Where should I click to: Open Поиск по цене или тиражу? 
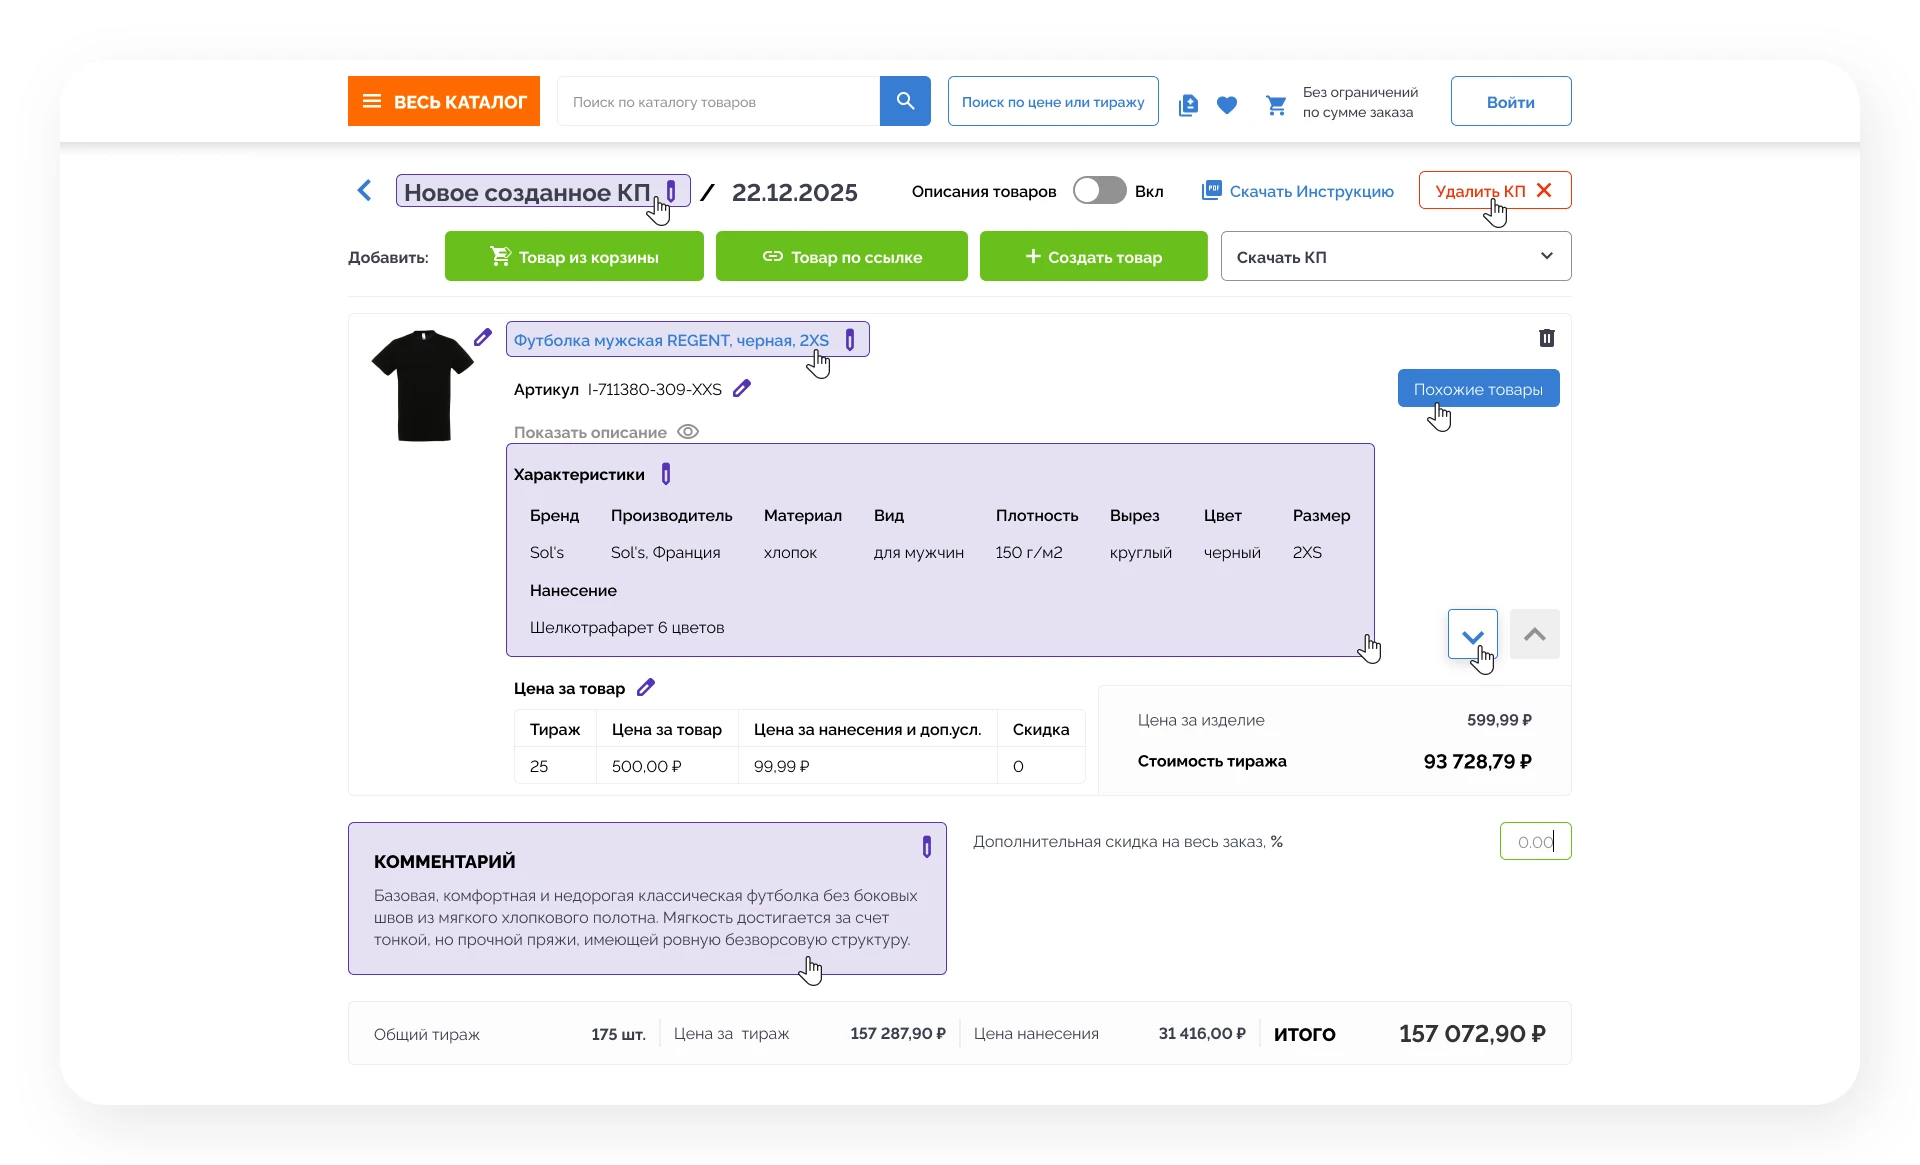pyautogui.click(x=1053, y=101)
